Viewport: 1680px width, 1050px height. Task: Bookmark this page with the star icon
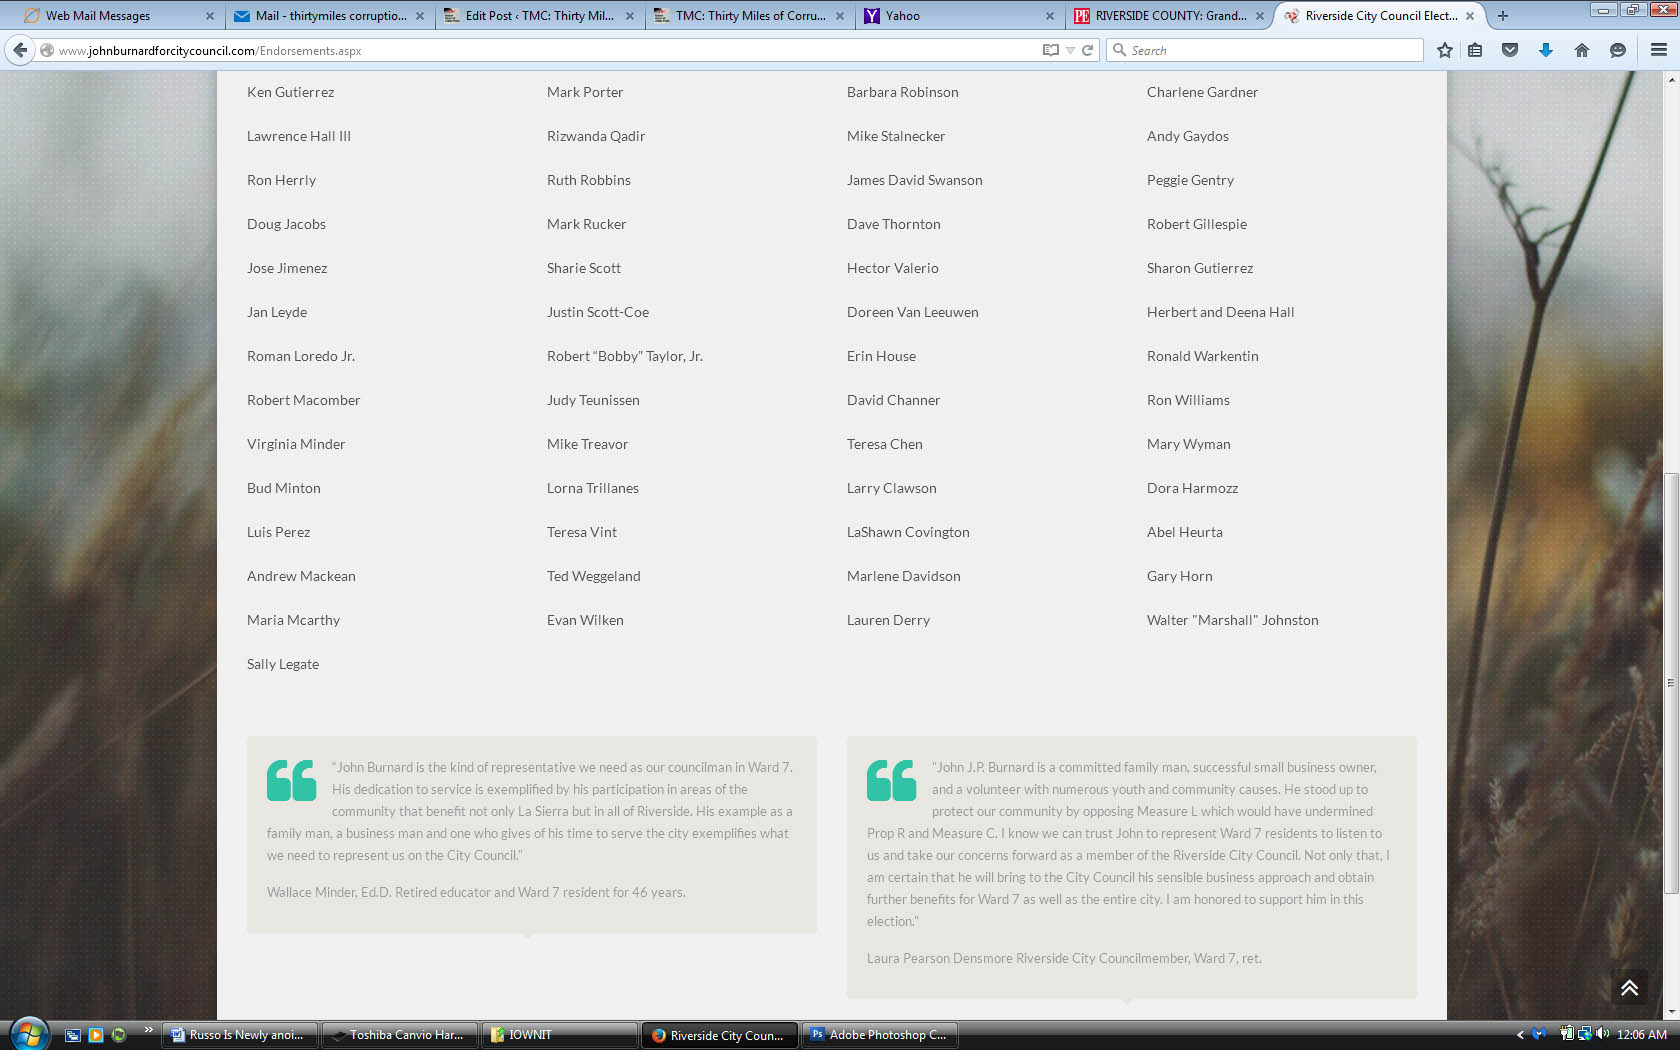tap(1444, 50)
